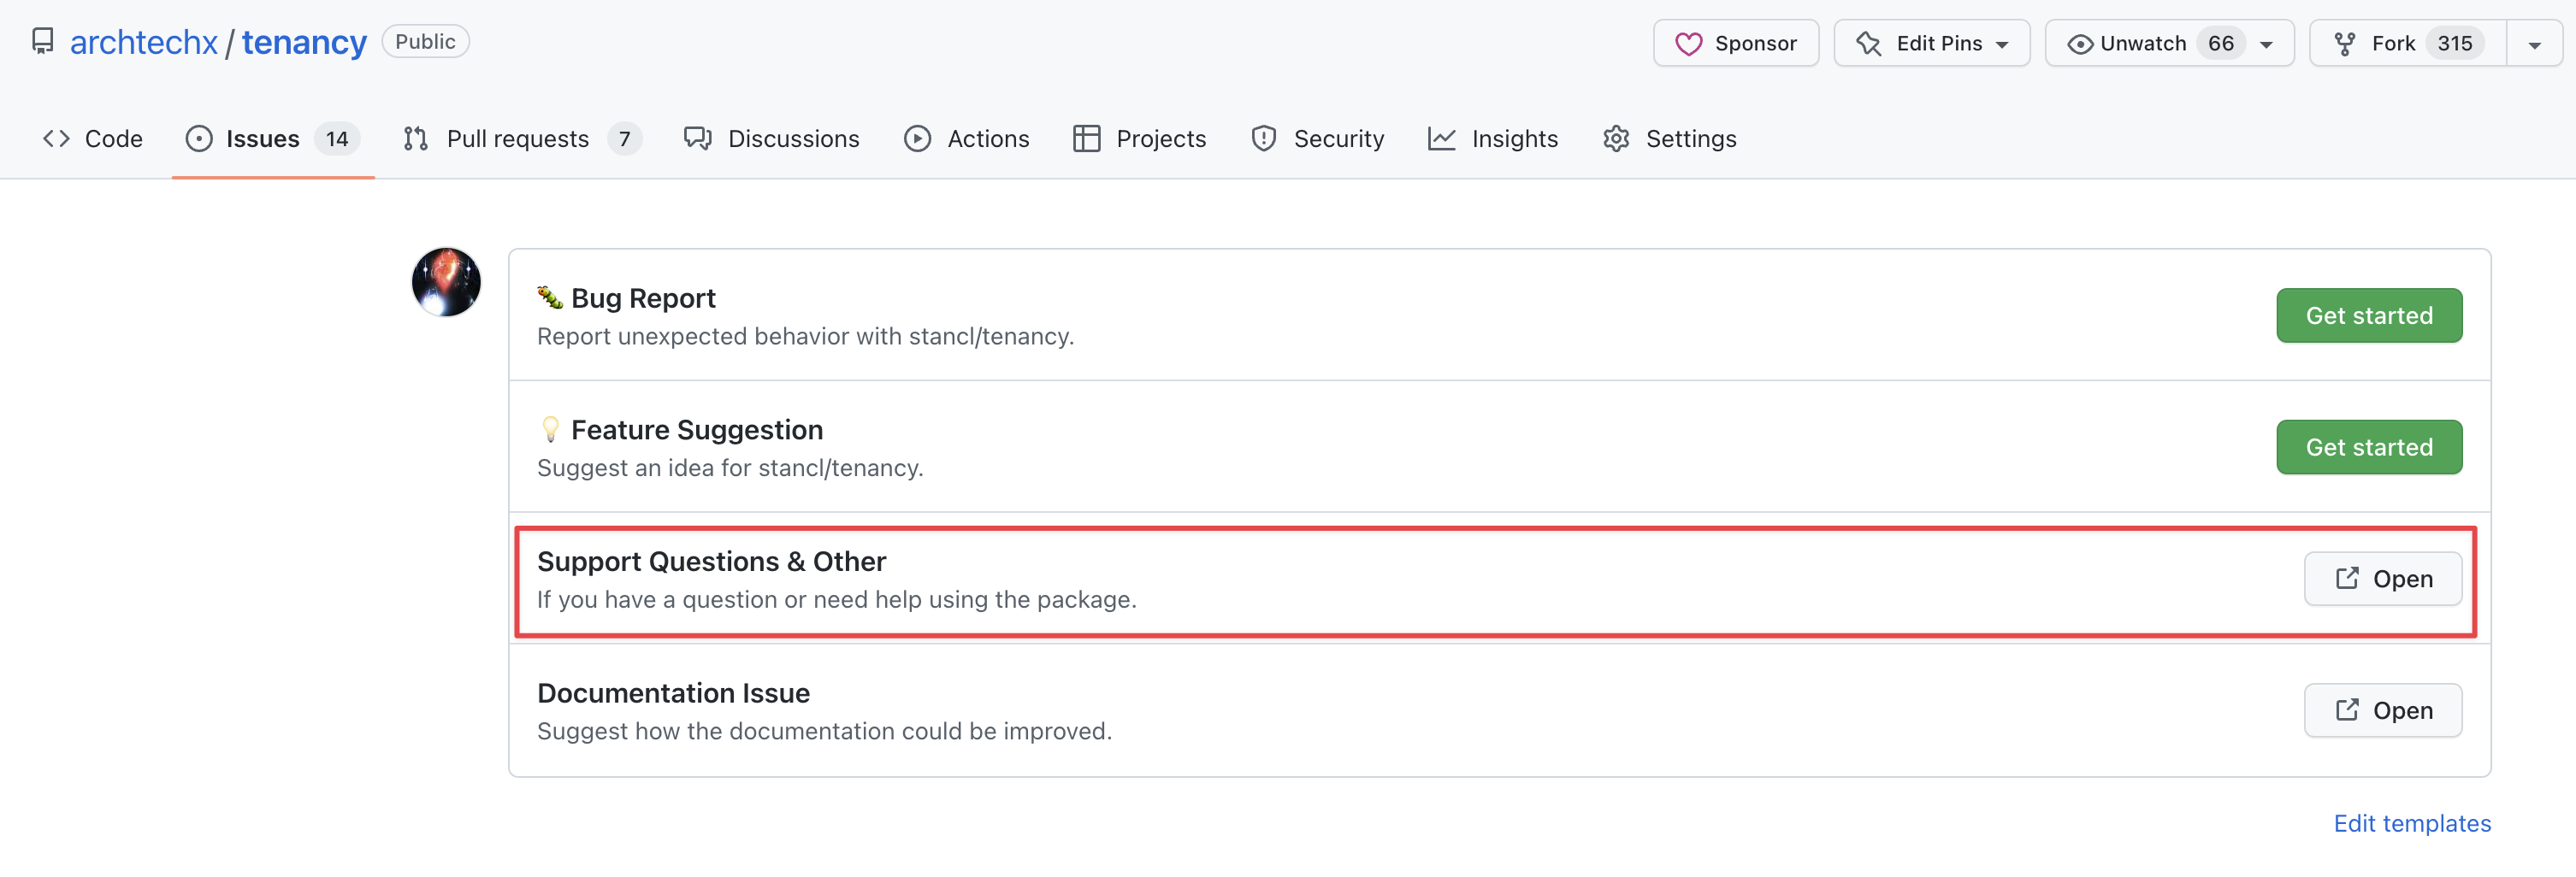
Task: Click the Security shield icon
Action: click(1264, 139)
